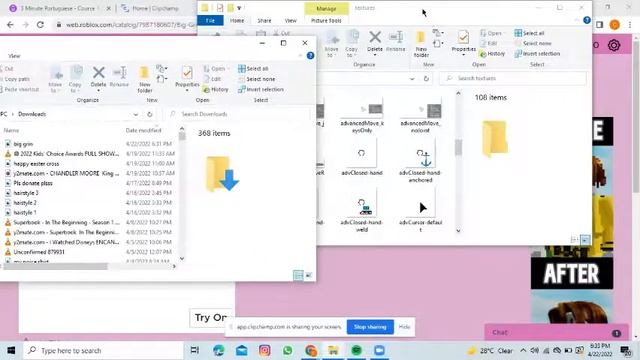The height and width of the screenshot is (360, 640).
Task: Click Stop sharing button
Action: (x=370, y=327)
